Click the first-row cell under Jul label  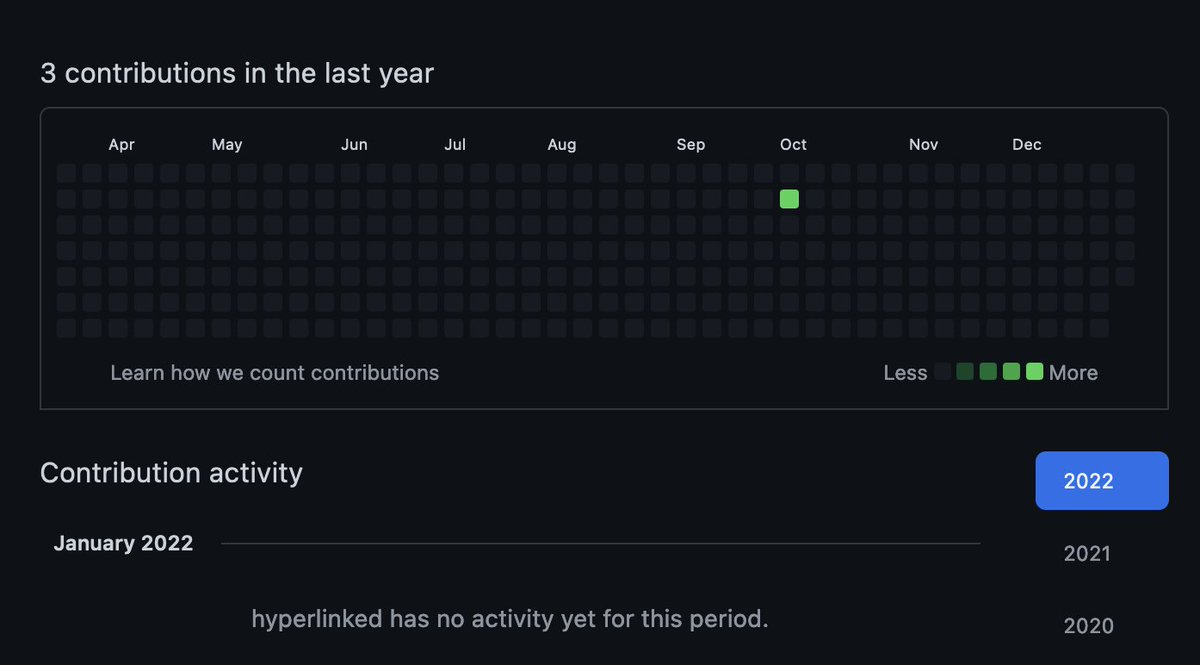point(453,173)
